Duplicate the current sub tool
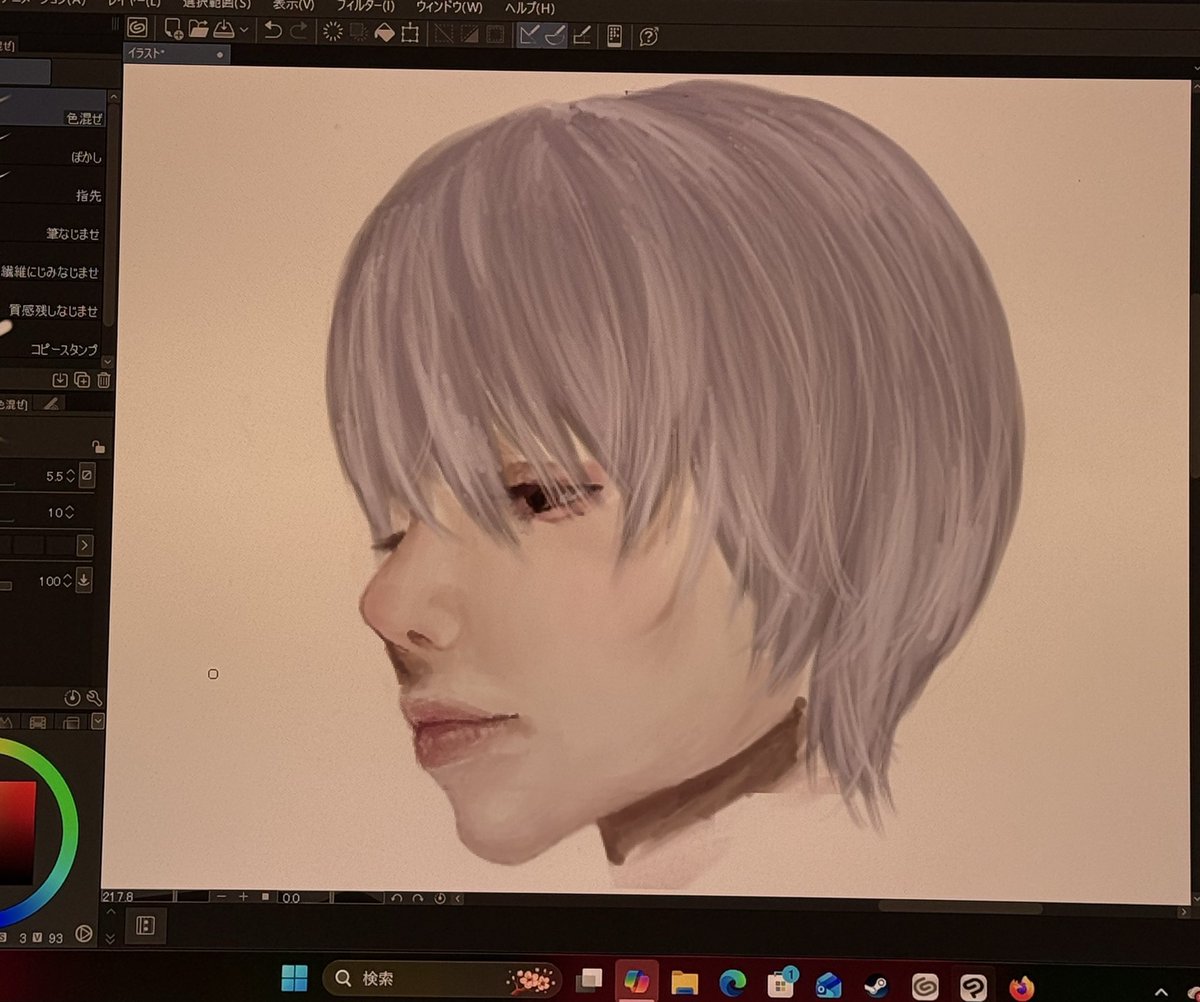This screenshot has height=1002, width=1200. 82,380
